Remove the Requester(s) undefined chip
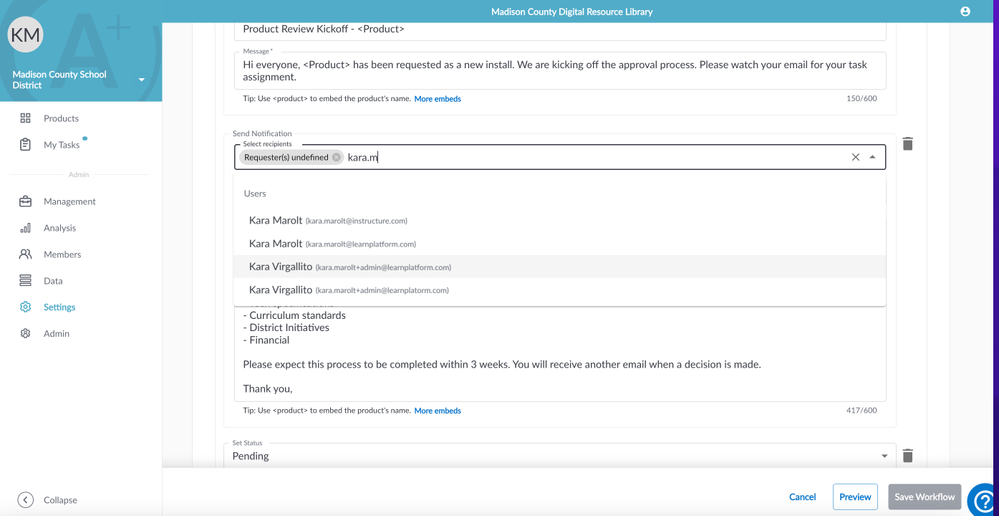This screenshot has width=999, height=516. click(337, 157)
